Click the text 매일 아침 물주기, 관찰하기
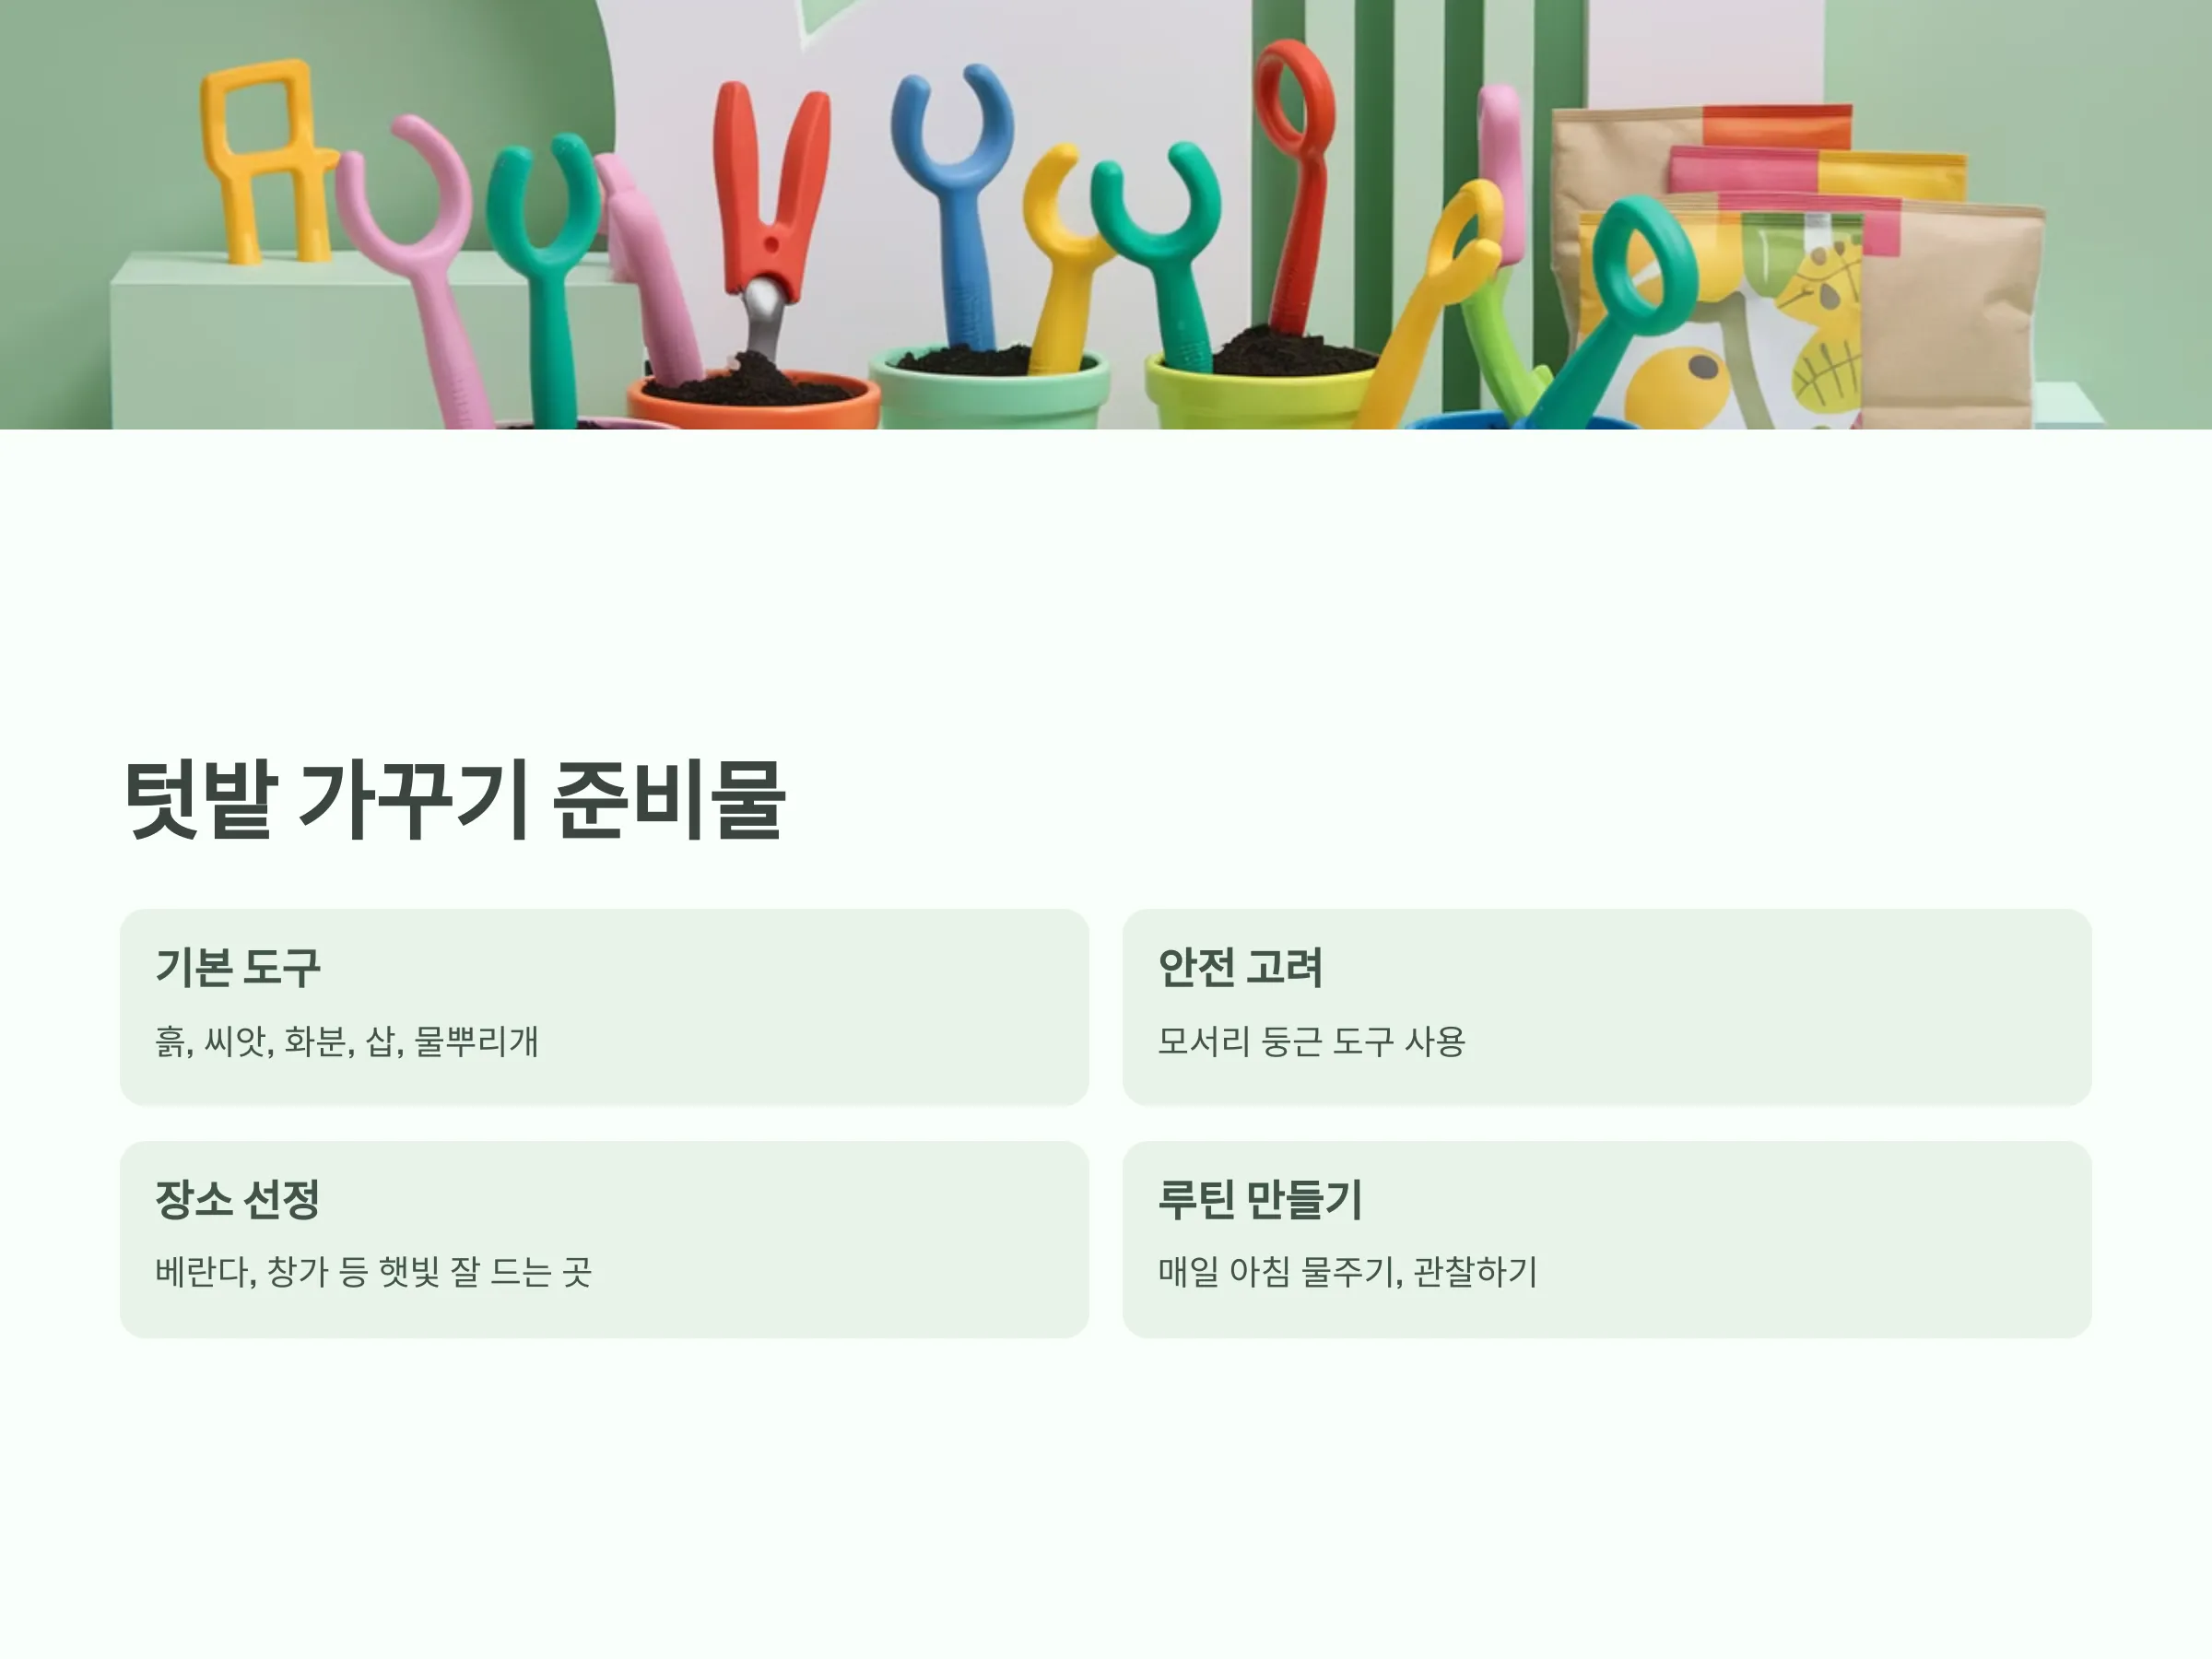Image resolution: width=2212 pixels, height=1659 pixels. (x=1347, y=1272)
